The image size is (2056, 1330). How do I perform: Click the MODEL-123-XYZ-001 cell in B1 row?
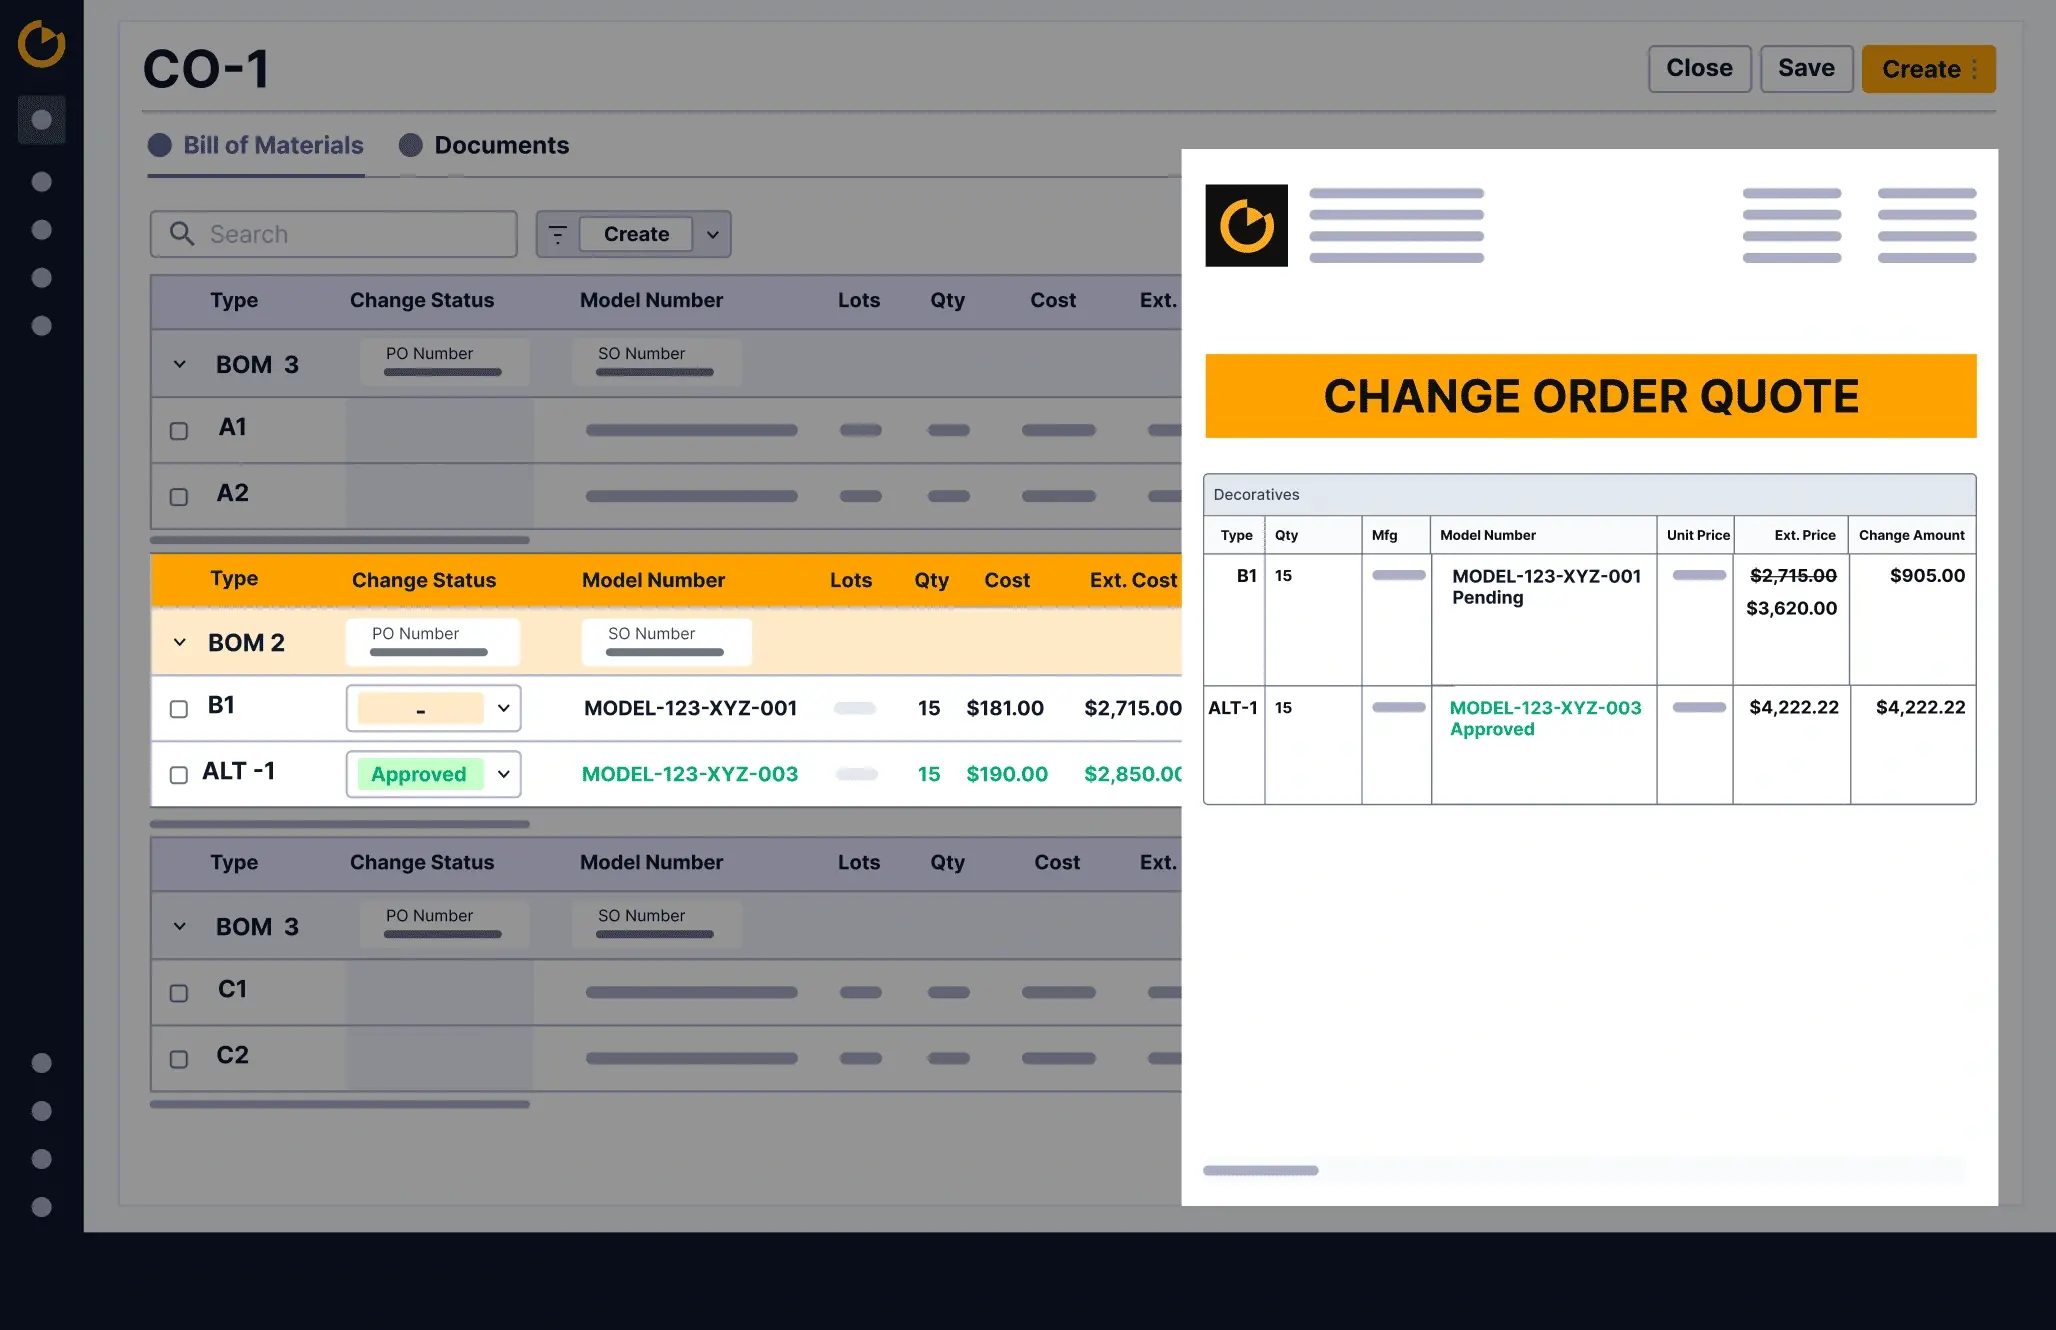[691, 708]
